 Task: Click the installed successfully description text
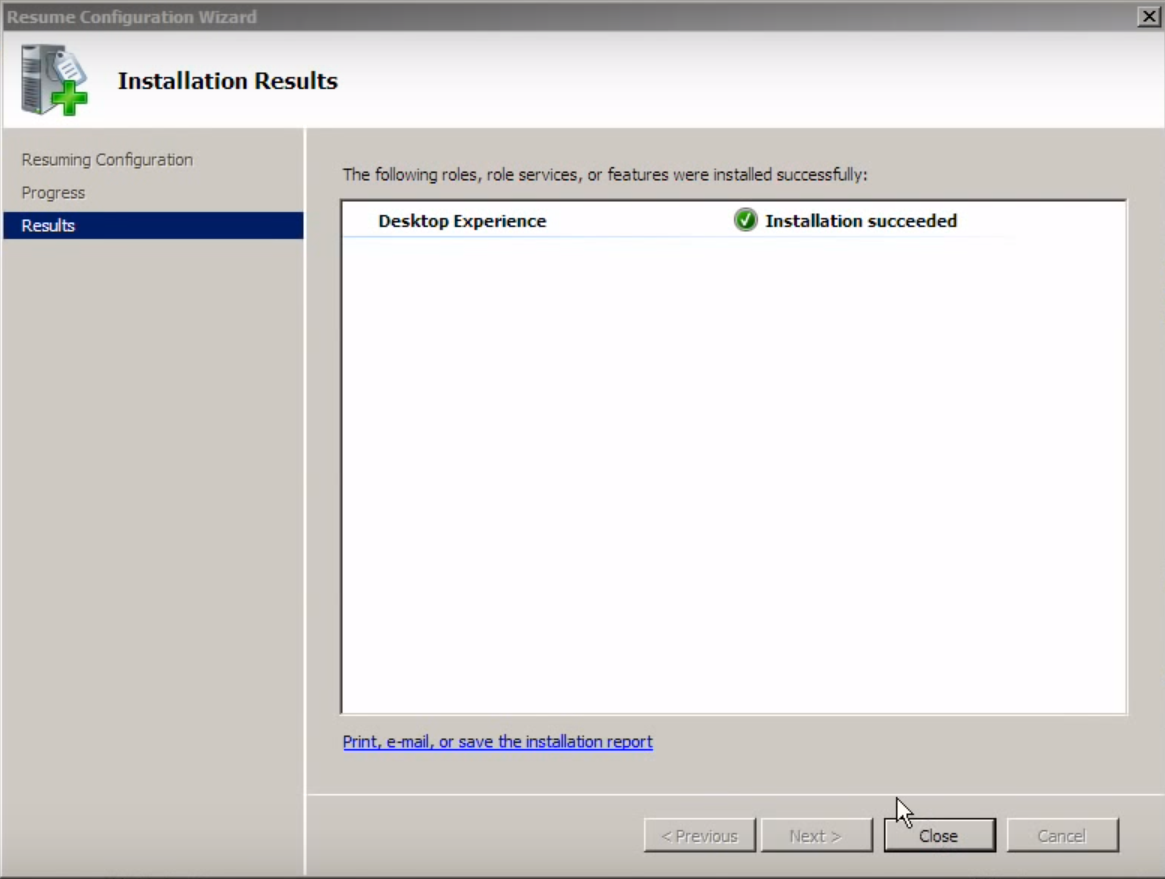[x=604, y=175]
